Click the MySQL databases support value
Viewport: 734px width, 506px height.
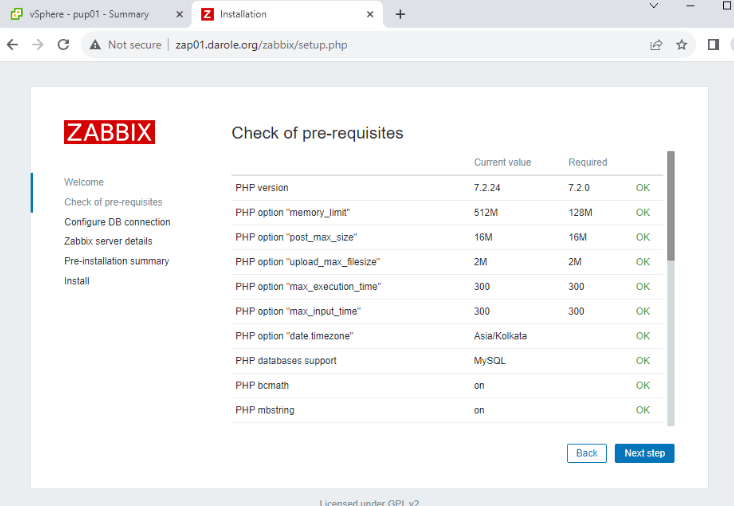tap(490, 361)
